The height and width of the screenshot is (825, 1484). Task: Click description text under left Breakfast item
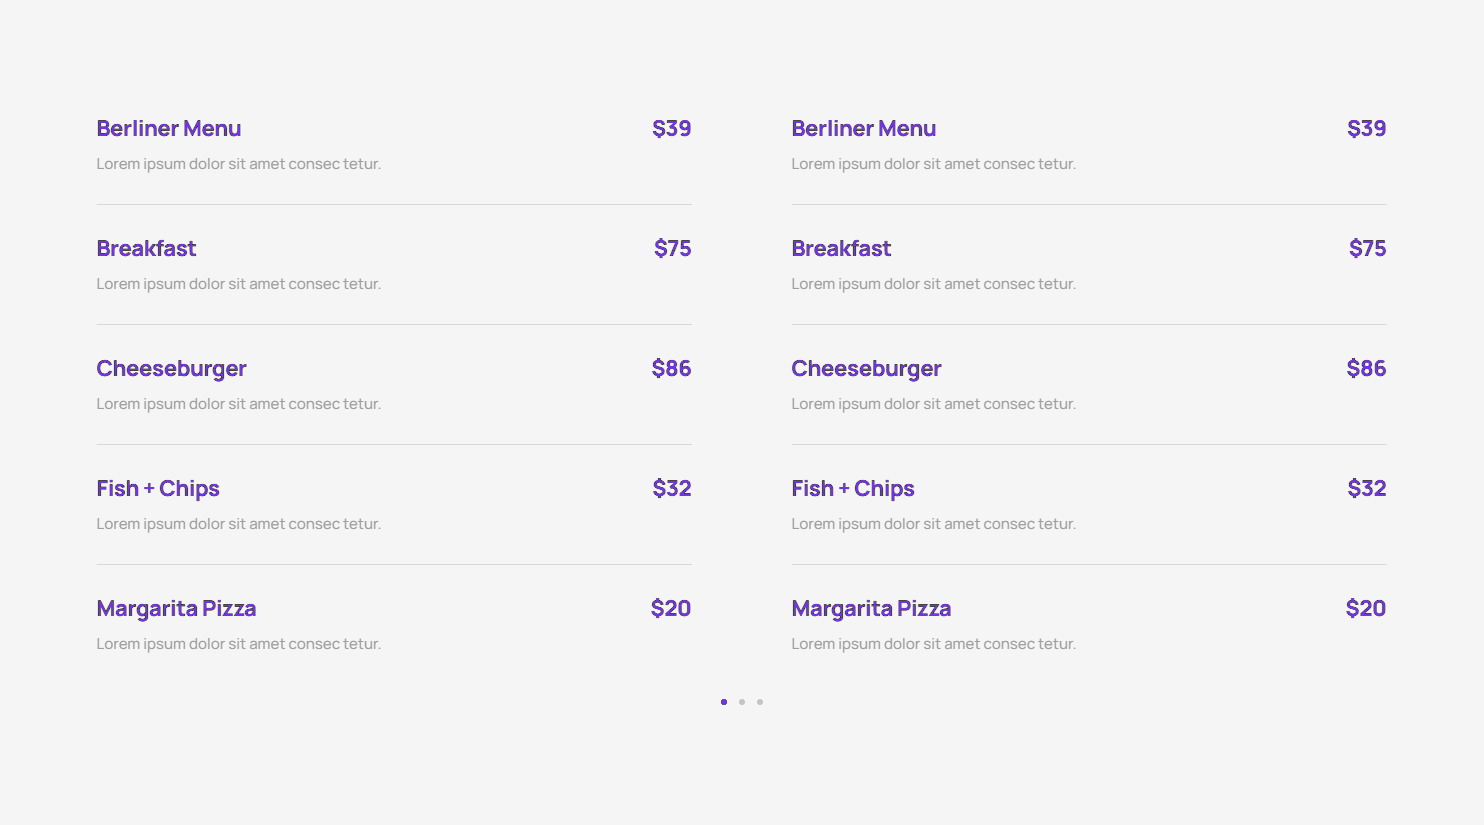[239, 284]
